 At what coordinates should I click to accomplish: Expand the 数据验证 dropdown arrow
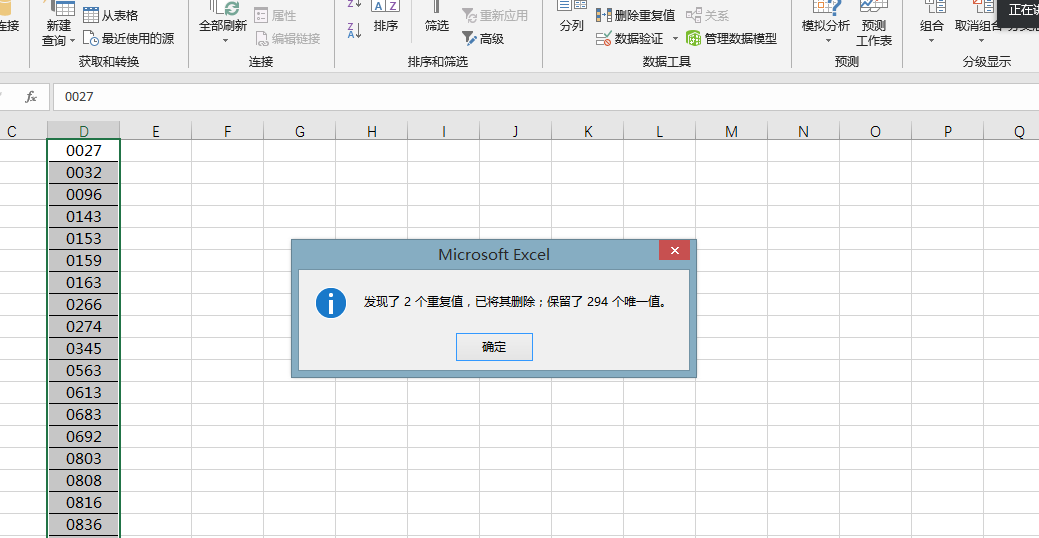click(x=675, y=39)
